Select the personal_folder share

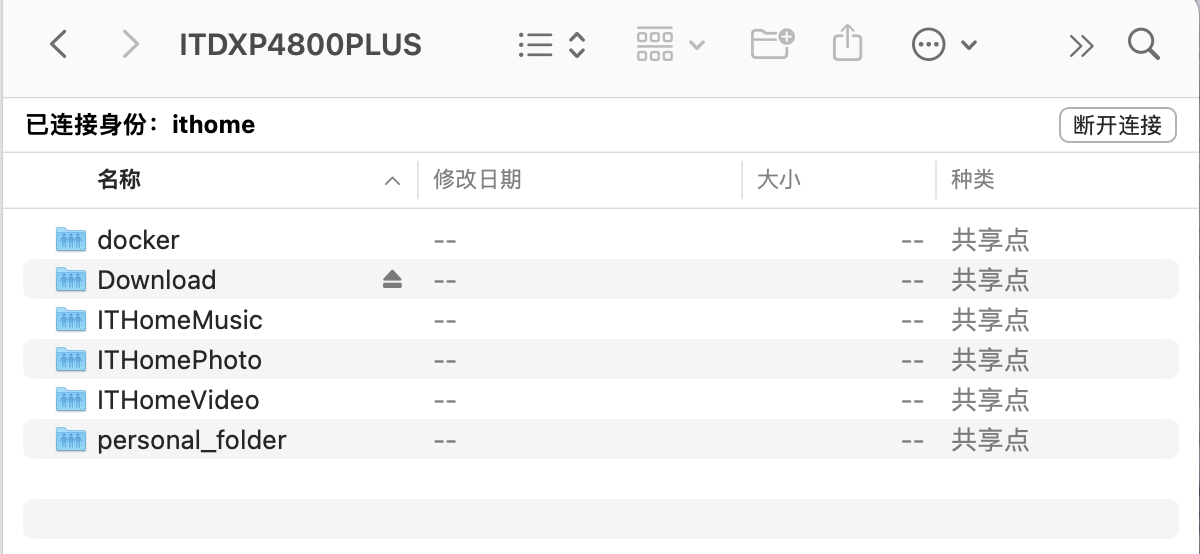coord(191,440)
